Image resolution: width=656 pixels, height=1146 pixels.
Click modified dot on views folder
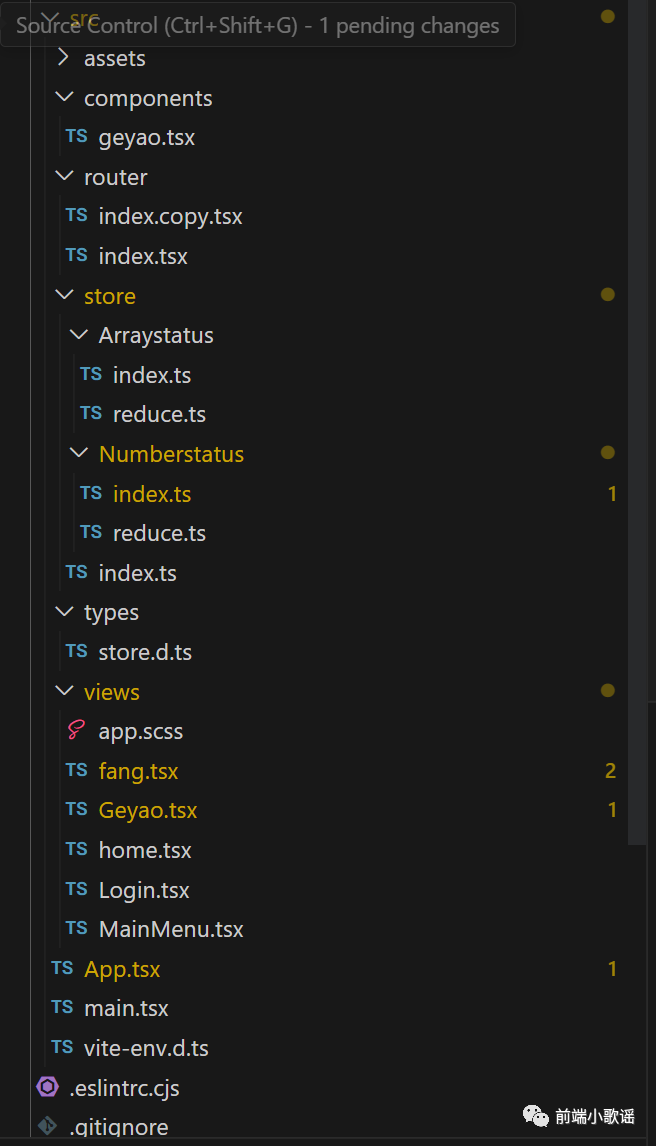(608, 691)
